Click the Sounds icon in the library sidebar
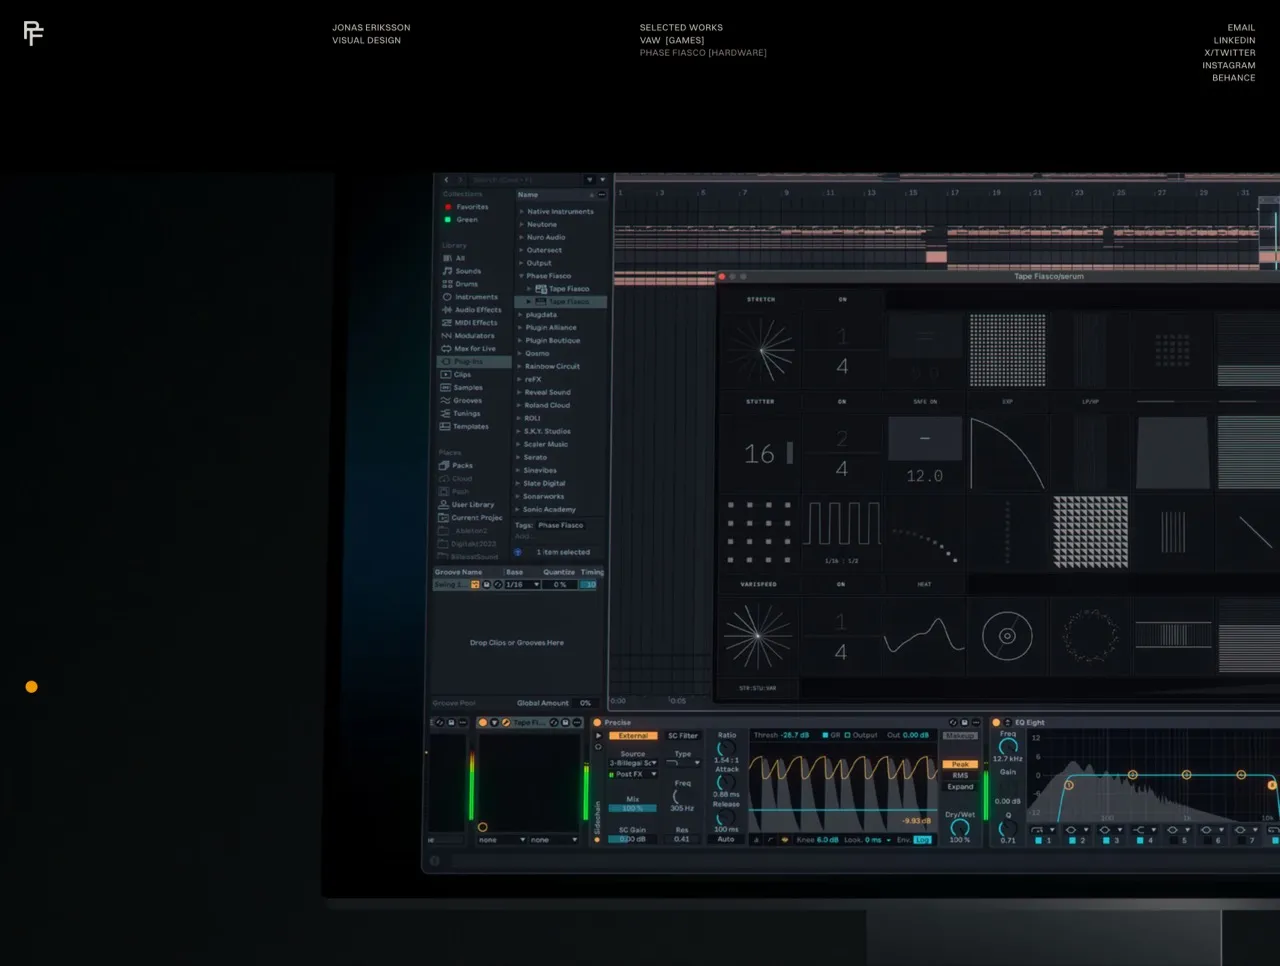The image size is (1280, 966). click(x=447, y=271)
